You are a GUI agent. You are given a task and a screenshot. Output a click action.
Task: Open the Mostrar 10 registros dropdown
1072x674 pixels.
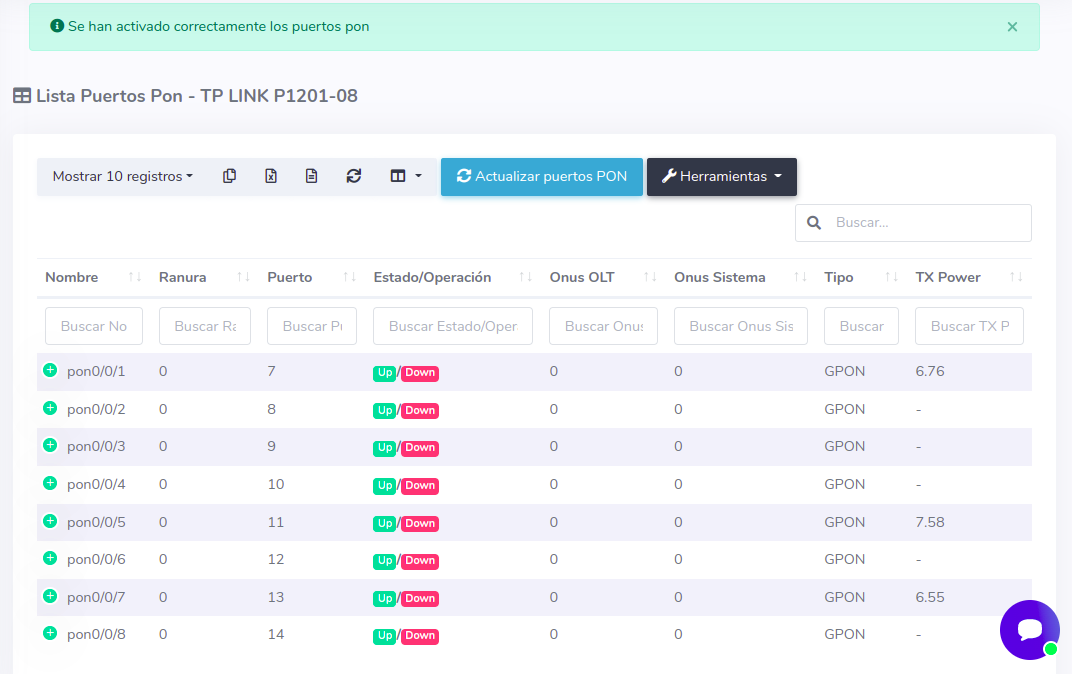click(x=122, y=176)
